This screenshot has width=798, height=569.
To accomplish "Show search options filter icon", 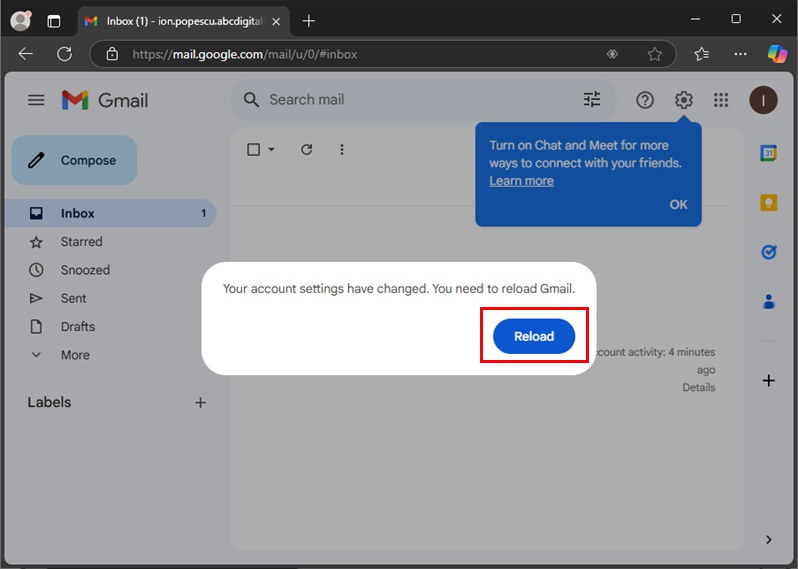I will 592,100.
